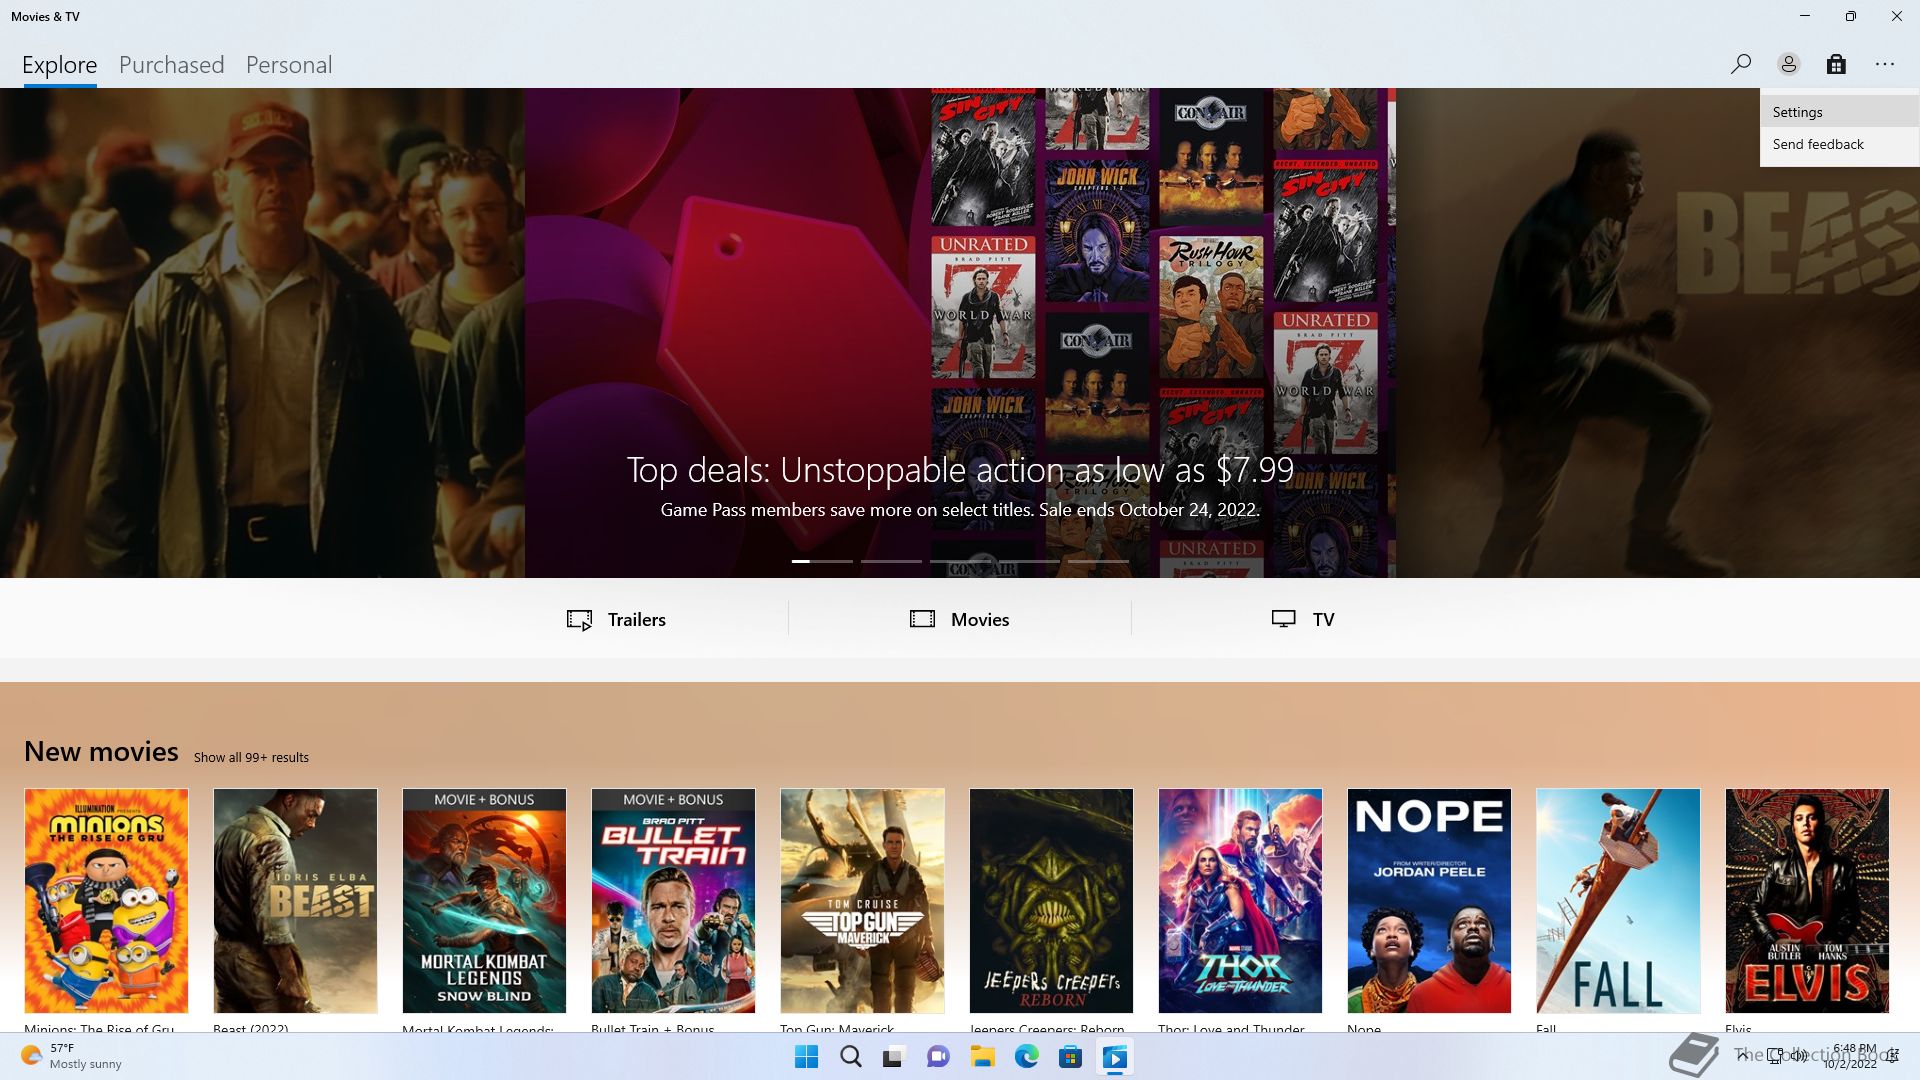The width and height of the screenshot is (1920, 1080).
Task: Open Microsoft Store from taskbar
Action: pyautogui.click(x=1071, y=1057)
